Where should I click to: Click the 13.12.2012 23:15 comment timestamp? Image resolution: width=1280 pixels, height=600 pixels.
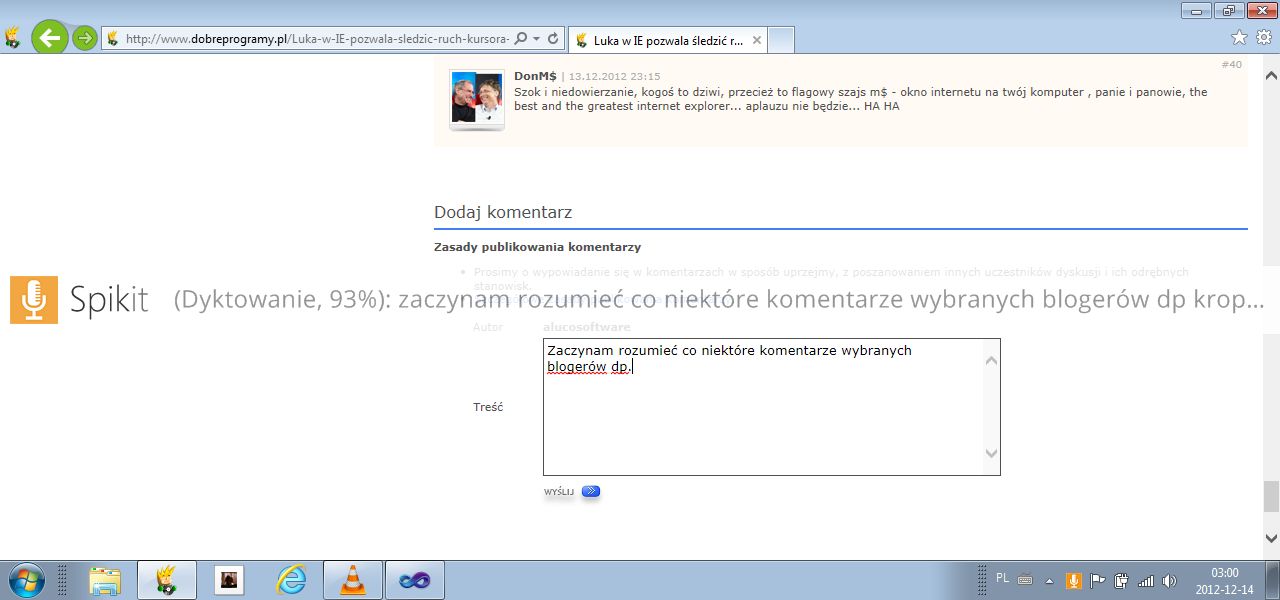614,76
